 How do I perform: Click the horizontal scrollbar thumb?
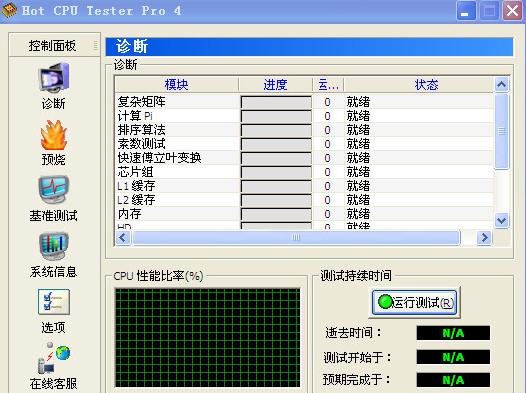tap(296, 238)
